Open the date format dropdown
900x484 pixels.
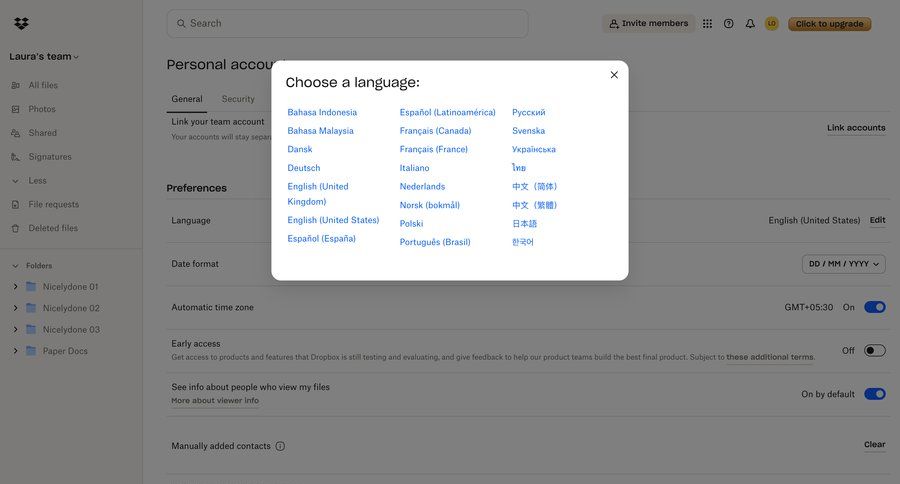[x=844, y=264]
